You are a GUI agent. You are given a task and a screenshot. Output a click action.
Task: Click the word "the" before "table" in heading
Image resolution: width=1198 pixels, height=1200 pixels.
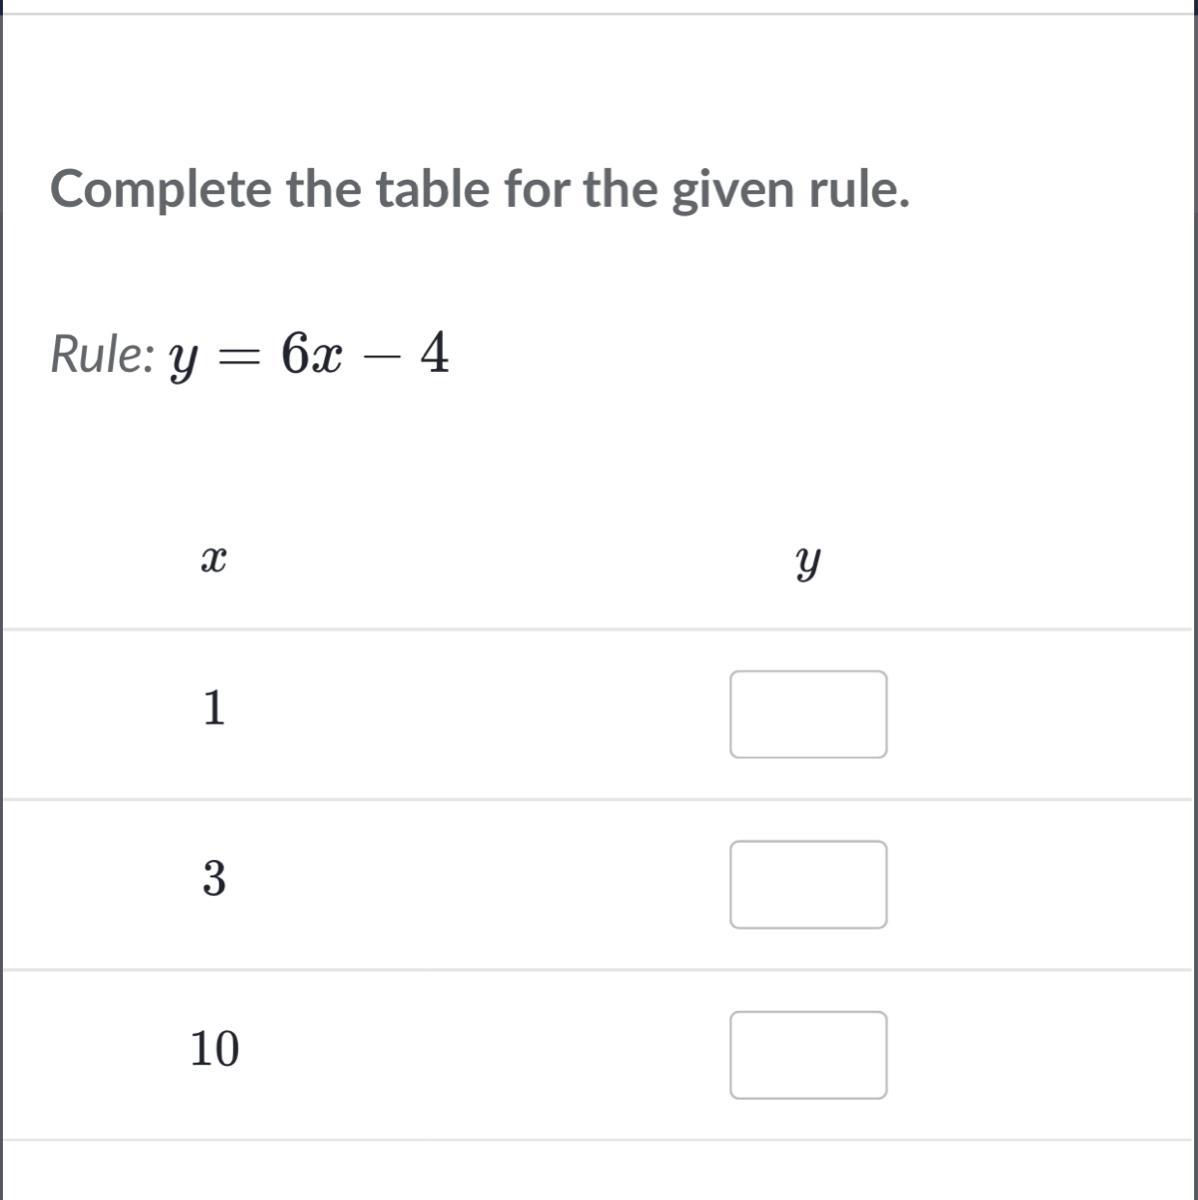(x=324, y=188)
